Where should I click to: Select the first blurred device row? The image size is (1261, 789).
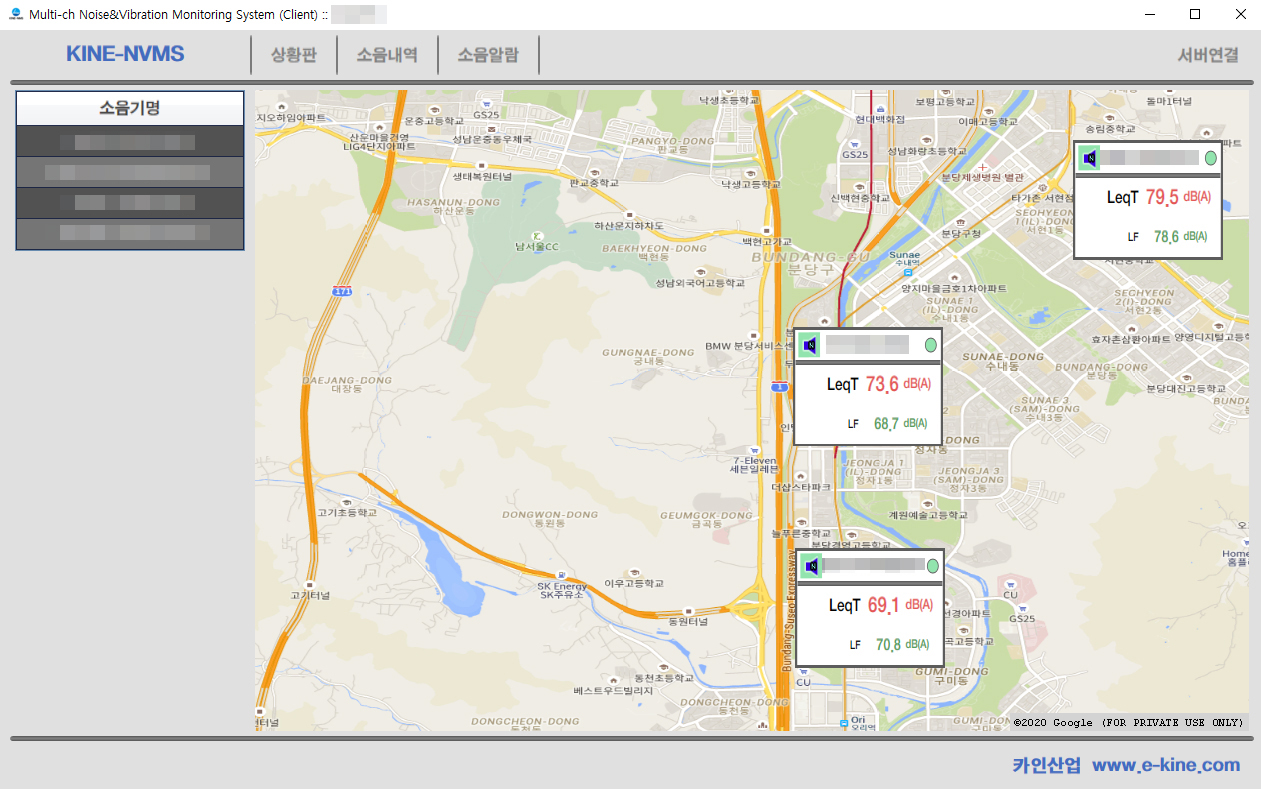(x=130, y=141)
